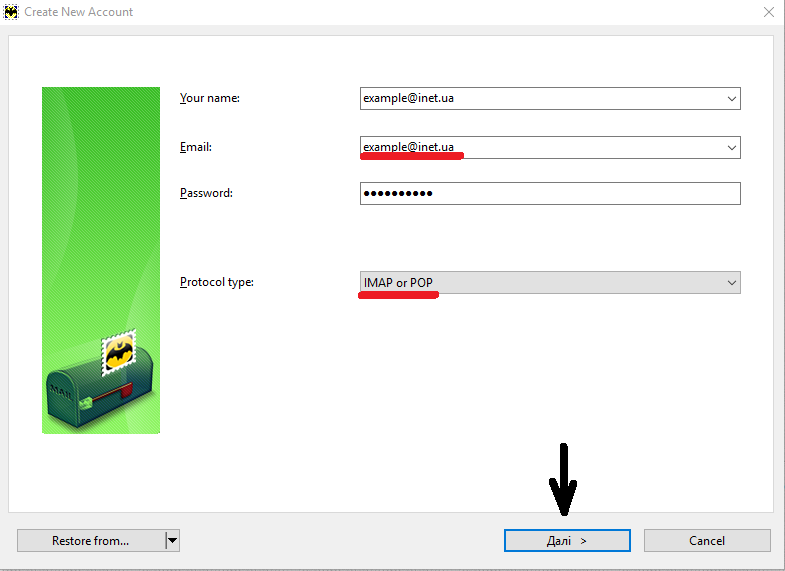Click into the Email address field

(x=540, y=148)
